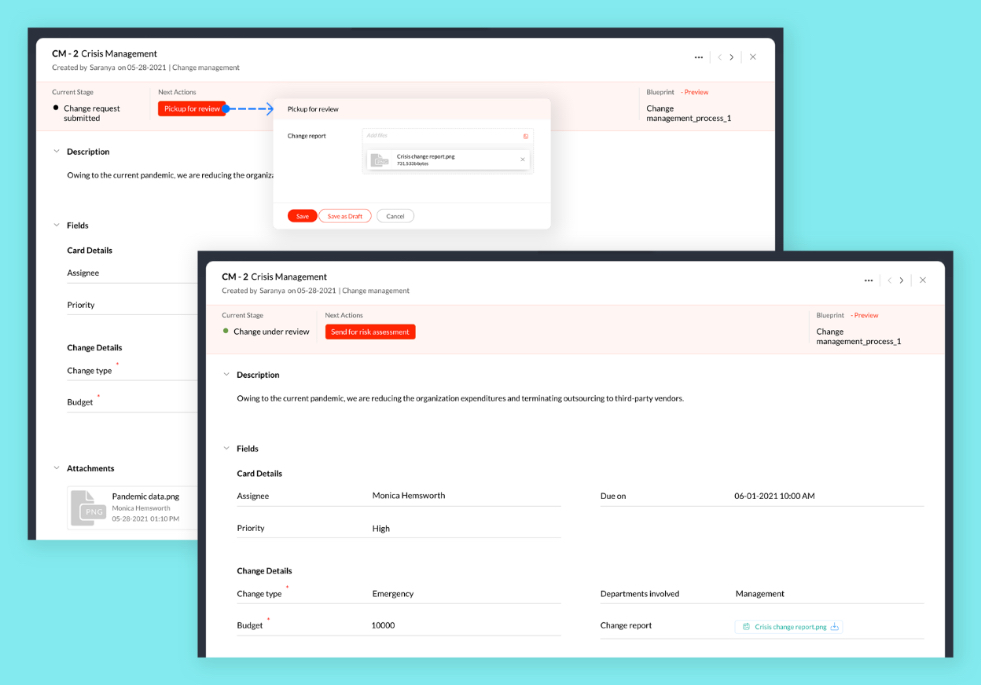
Task: Download Crisis change report.png via download icon
Action: (x=835, y=627)
